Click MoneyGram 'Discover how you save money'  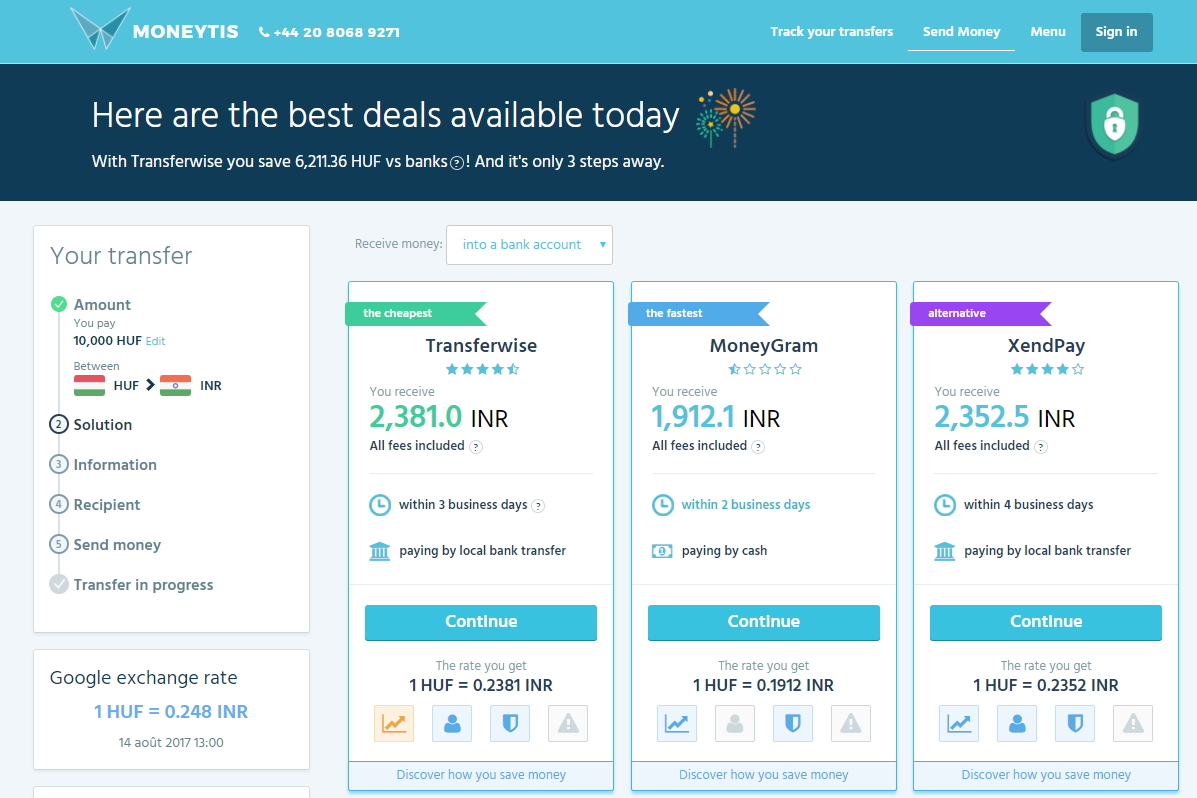coord(763,774)
